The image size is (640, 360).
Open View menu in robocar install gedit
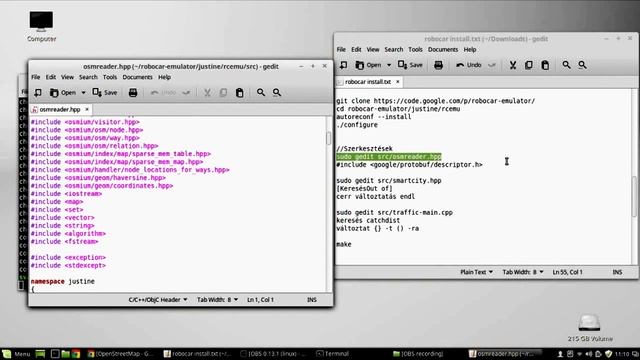(373, 49)
